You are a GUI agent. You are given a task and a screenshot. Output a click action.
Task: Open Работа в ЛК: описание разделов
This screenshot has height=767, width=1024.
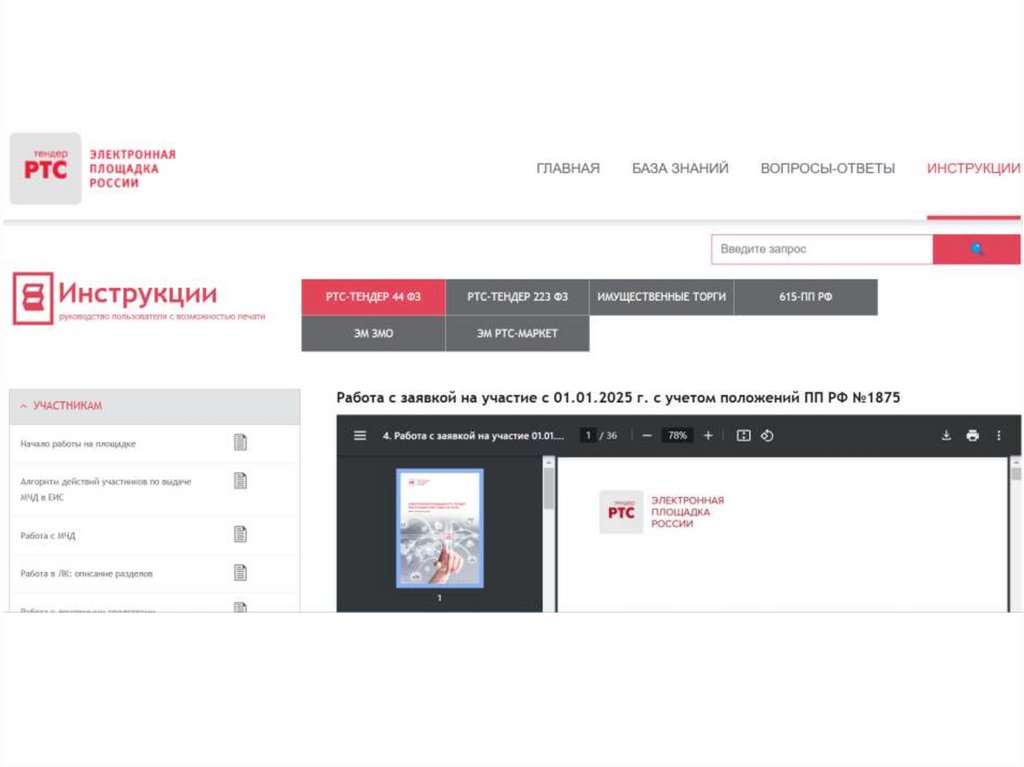(86, 574)
